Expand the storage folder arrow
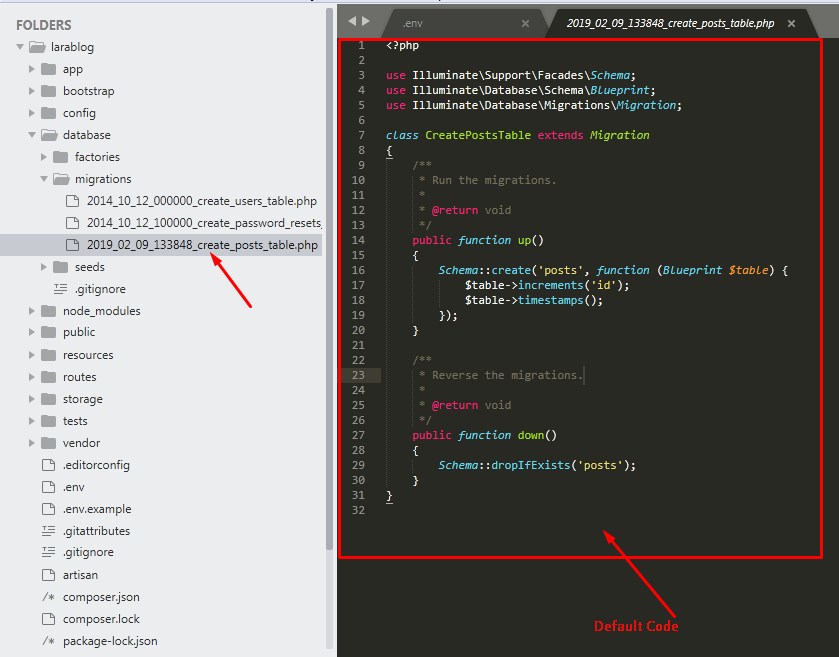839x657 pixels. pyautogui.click(x=32, y=399)
